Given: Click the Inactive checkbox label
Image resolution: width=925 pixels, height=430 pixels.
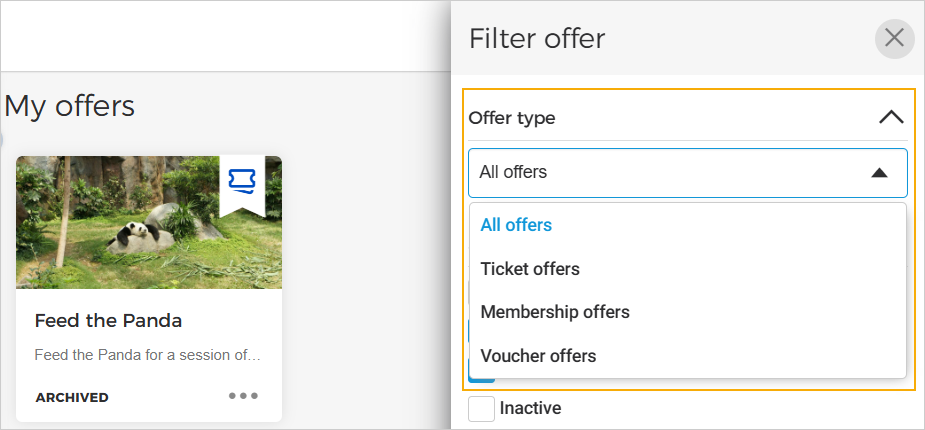Looking at the screenshot, I should [x=530, y=408].
